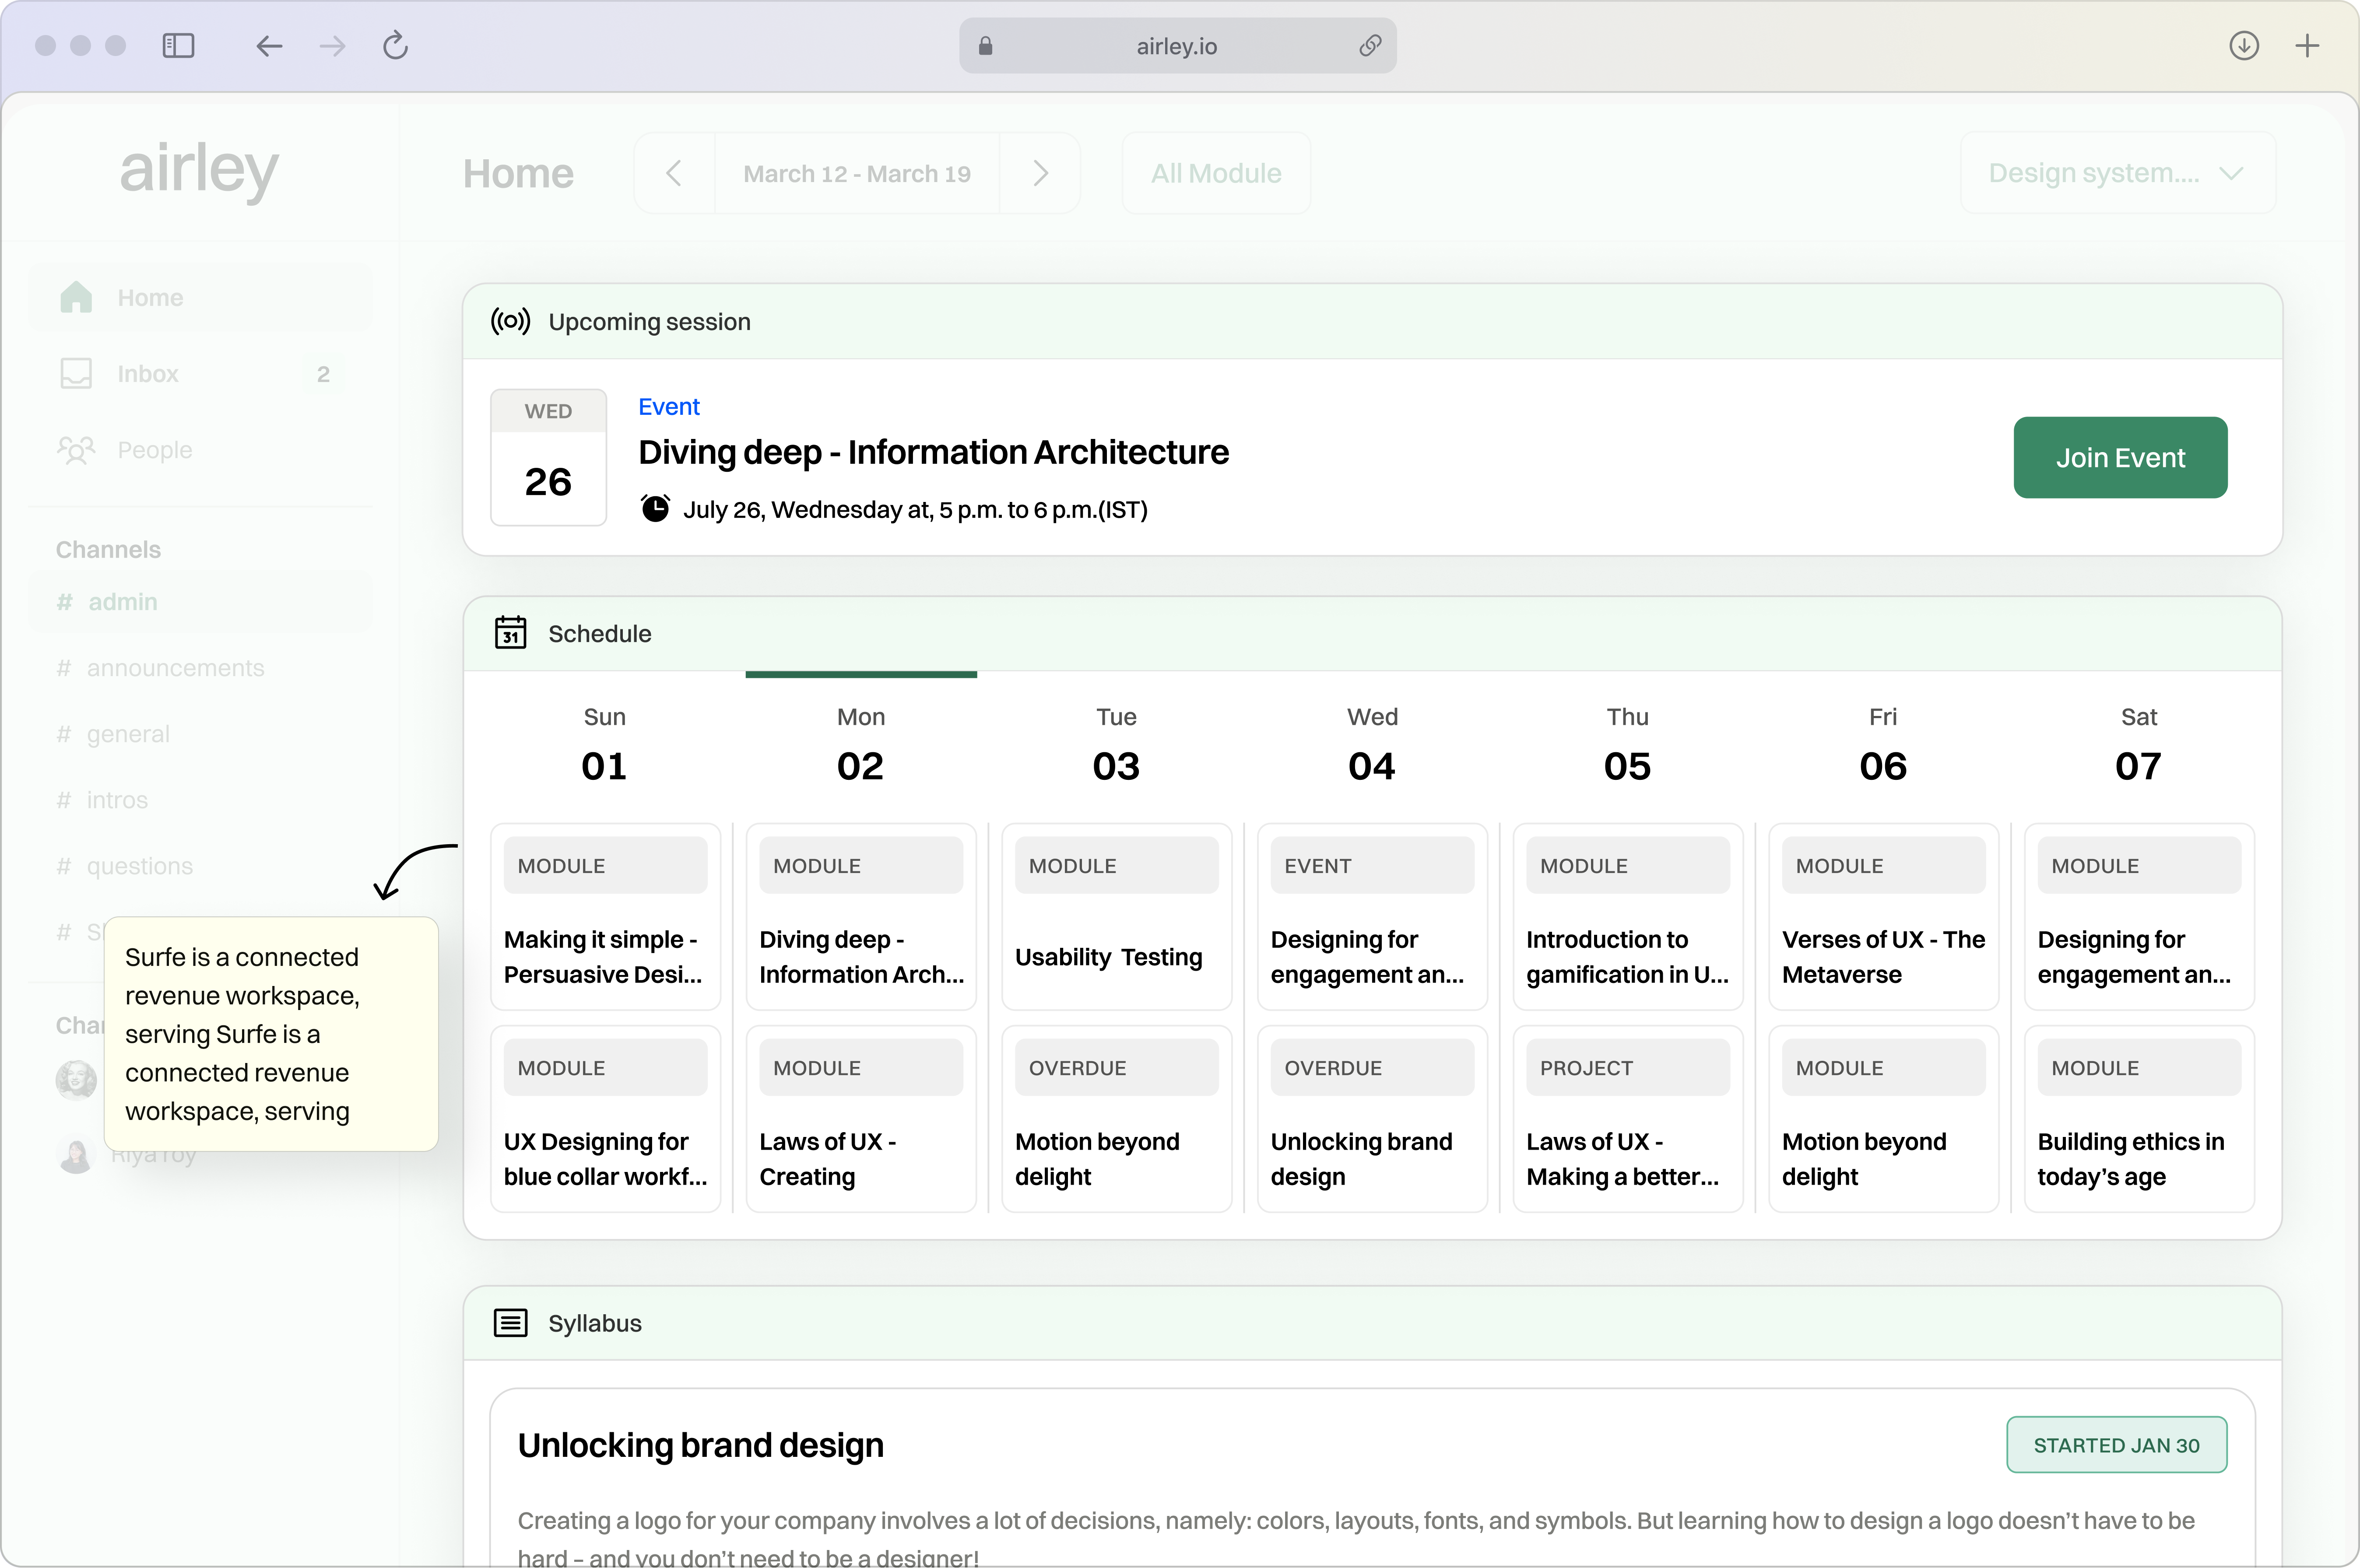Click the All Module filter button
The height and width of the screenshot is (1568, 2360).
pos(1216,173)
